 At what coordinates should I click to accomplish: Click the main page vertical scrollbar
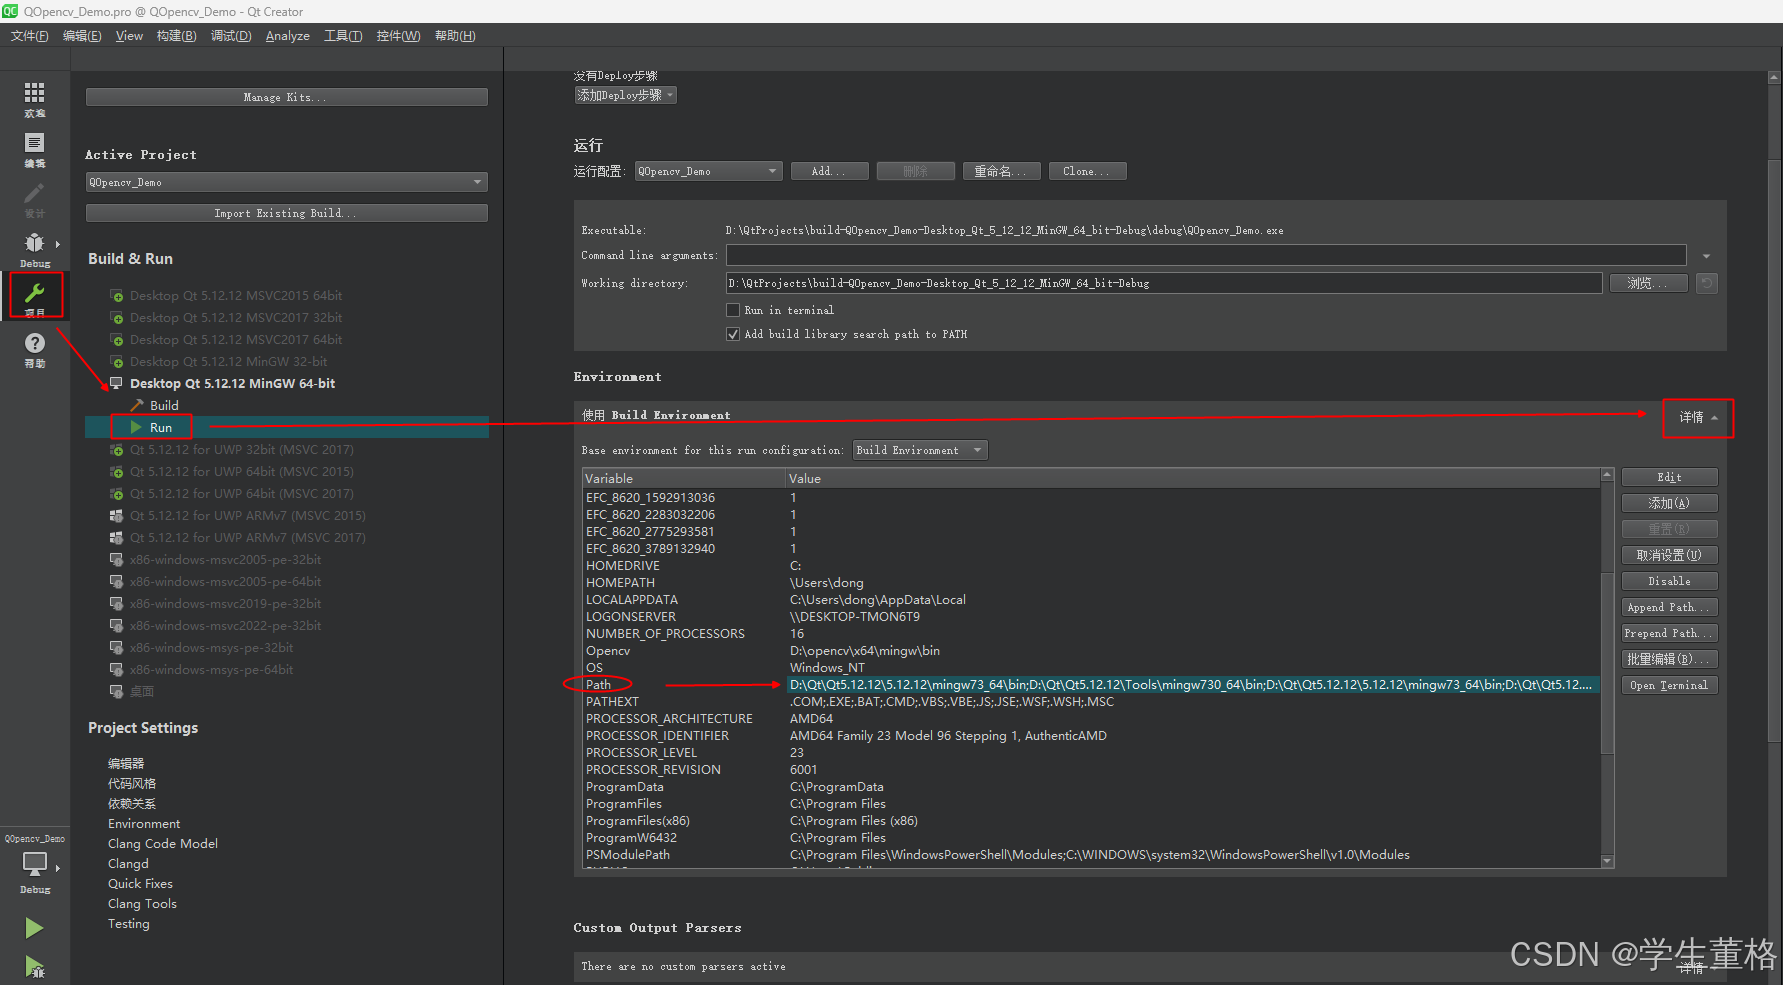tap(1775, 450)
